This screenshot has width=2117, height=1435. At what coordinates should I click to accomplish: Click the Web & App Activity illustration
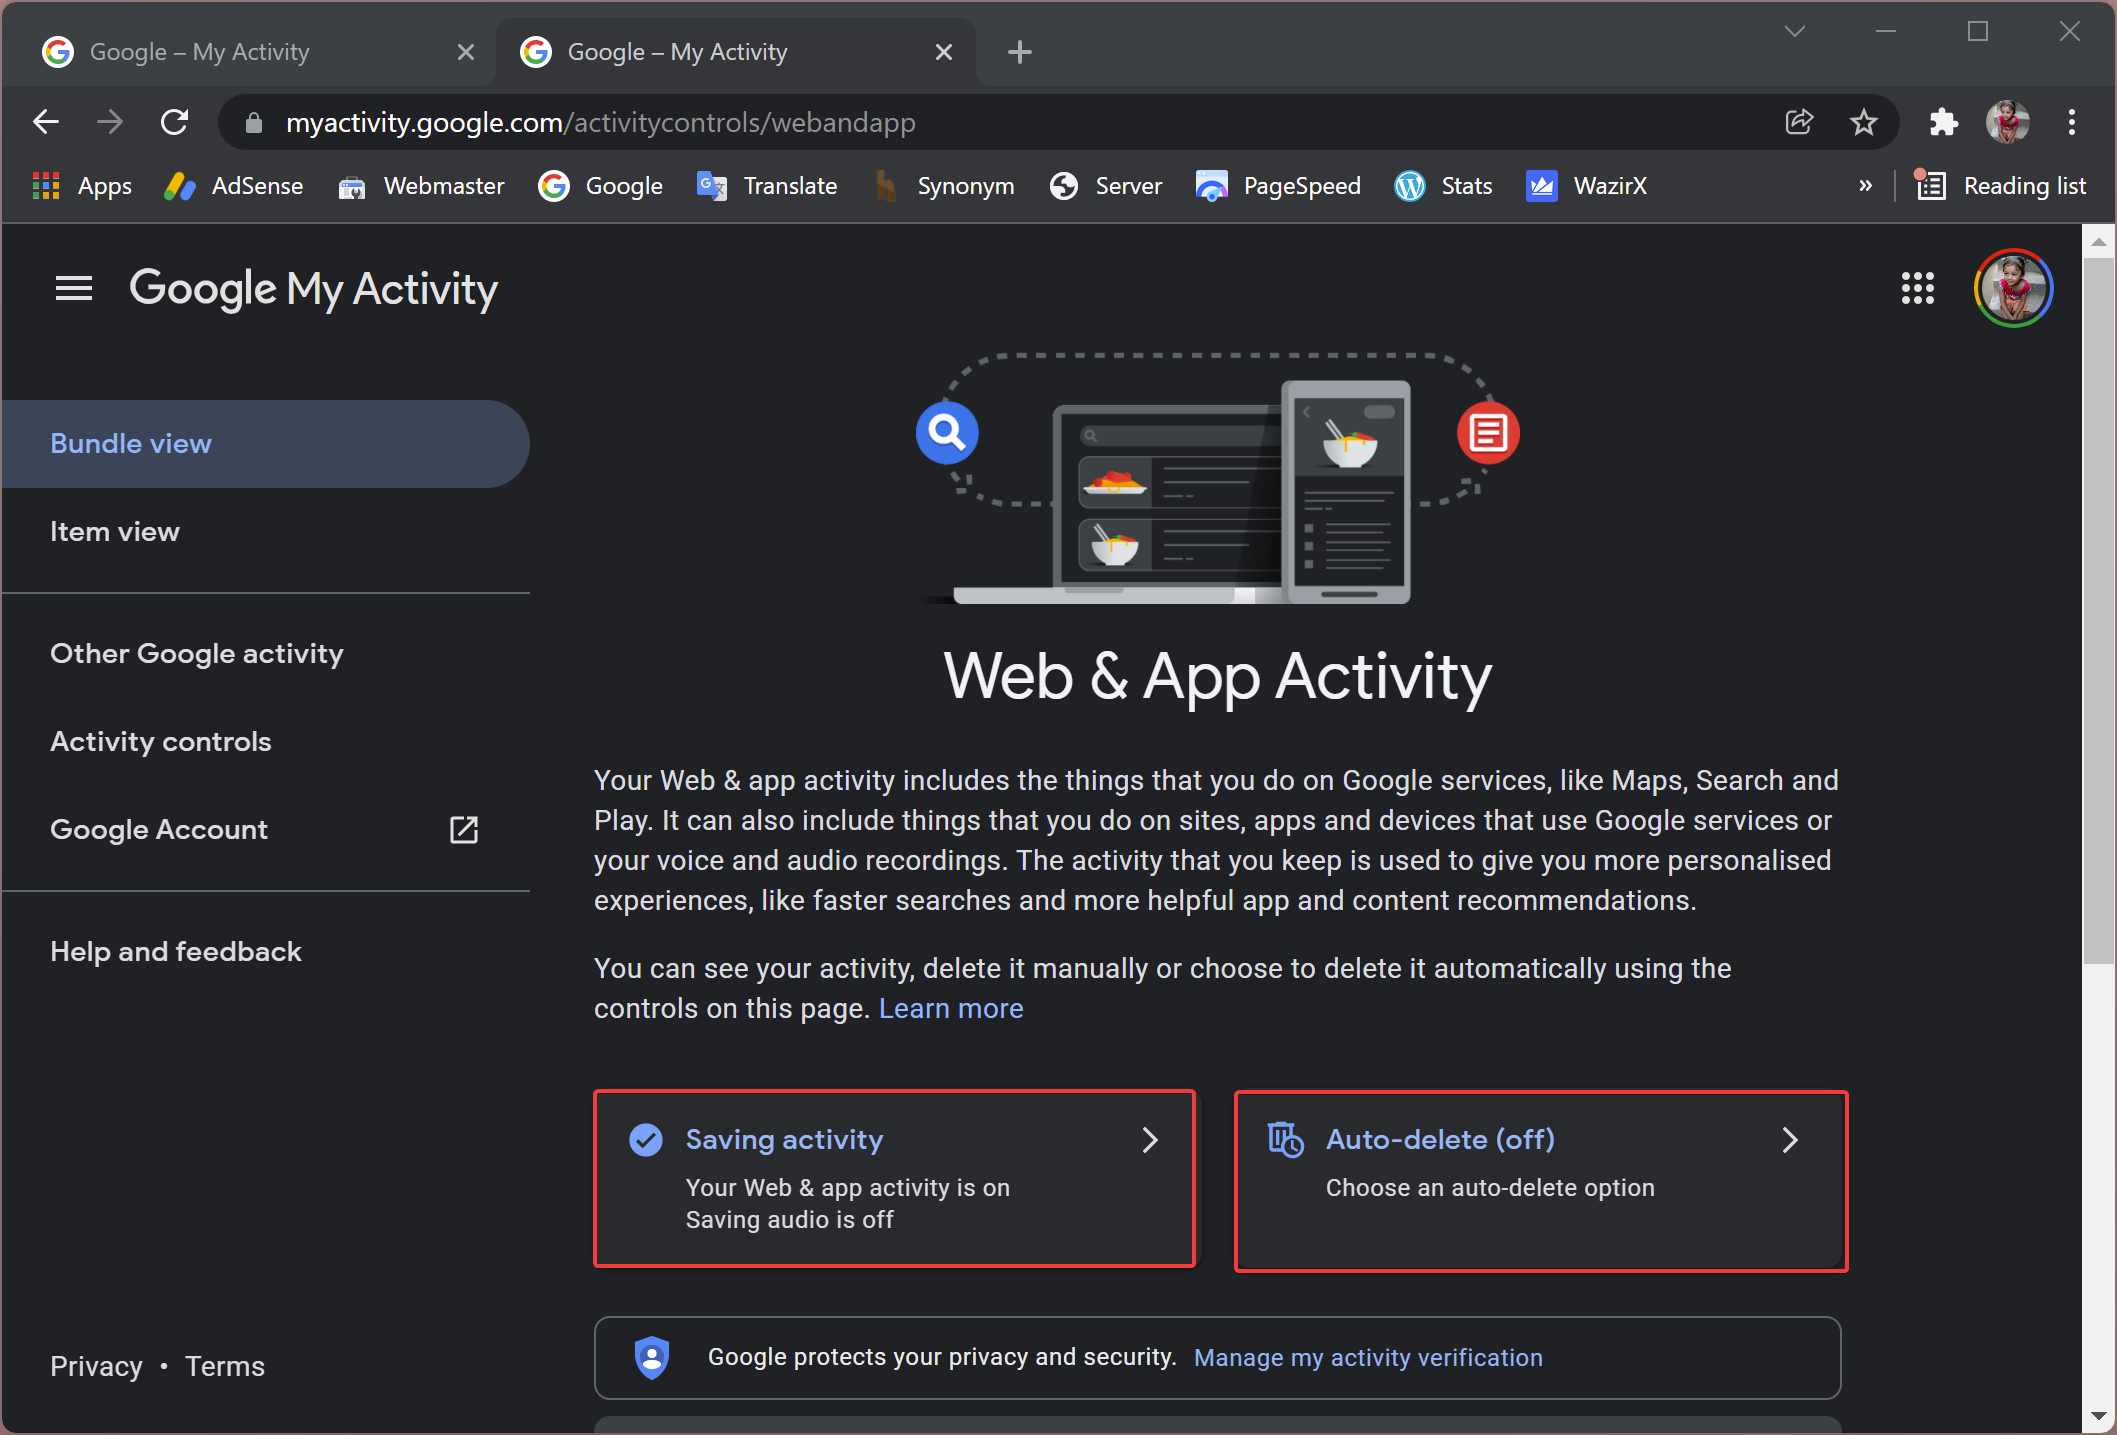1217,478
